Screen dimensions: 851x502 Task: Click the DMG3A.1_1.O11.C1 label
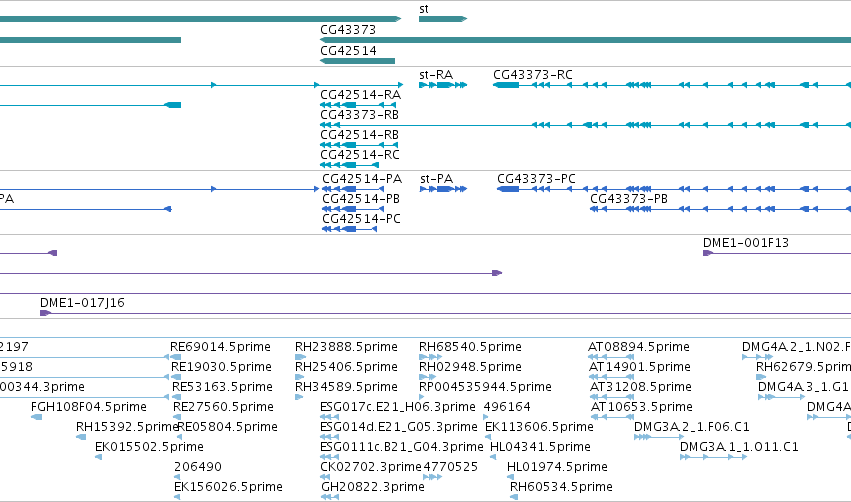click(x=739, y=447)
